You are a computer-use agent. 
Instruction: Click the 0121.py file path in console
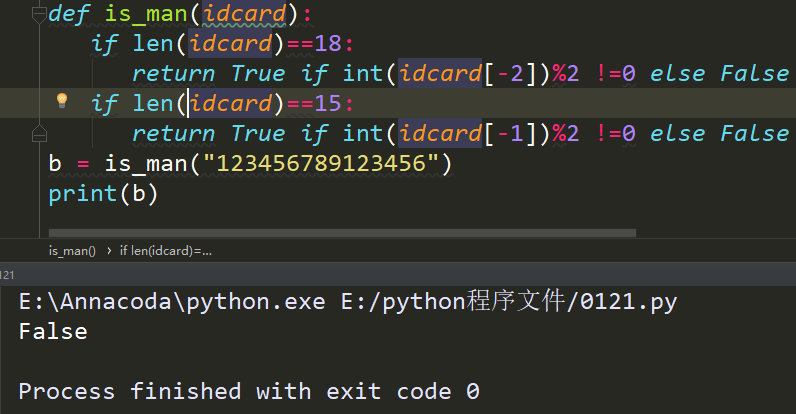click(x=509, y=302)
